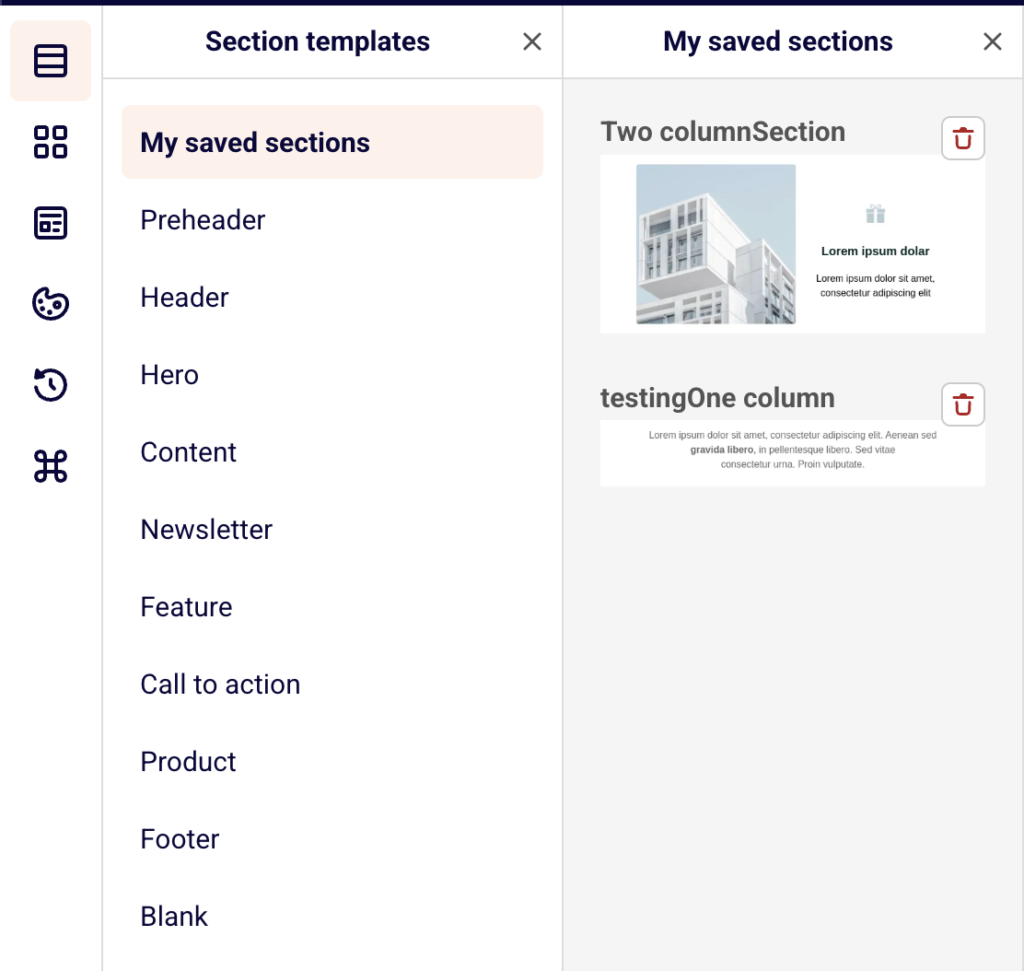This screenshot has height=971, width=1024.
Task: Select the Header category
Action: point(332,297)
